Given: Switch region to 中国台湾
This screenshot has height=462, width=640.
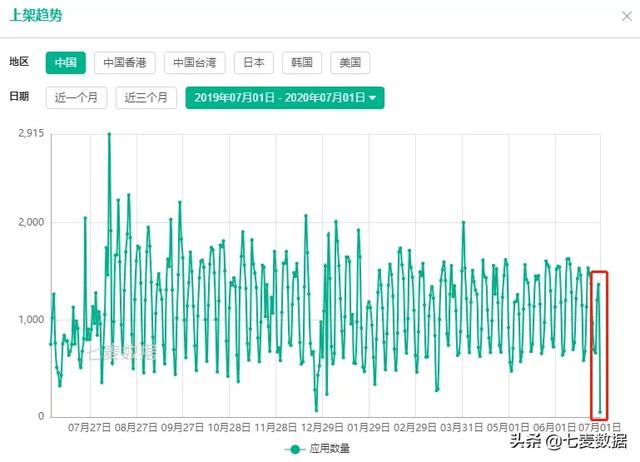Looking at the screenshot, I should (195, 63).
